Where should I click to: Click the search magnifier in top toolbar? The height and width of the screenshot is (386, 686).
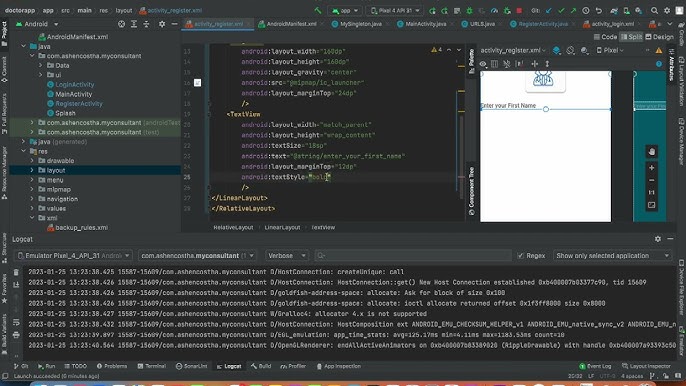click(654, 11)
